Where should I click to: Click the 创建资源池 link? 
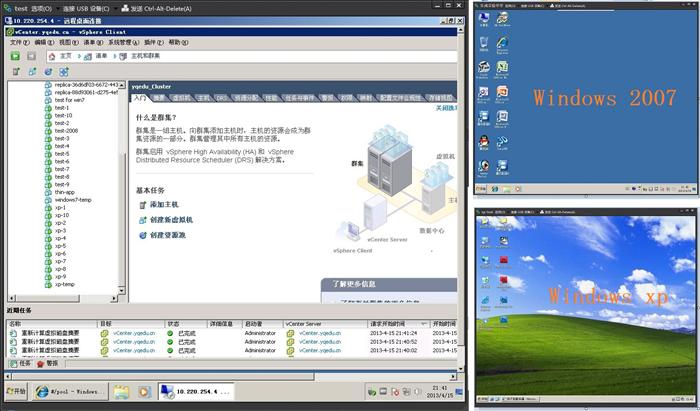pos(167,235)
